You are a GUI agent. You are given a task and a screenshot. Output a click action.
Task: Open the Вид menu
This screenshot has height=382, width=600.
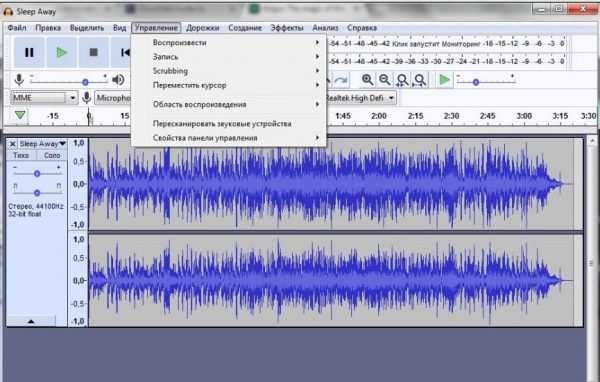tap(119, 28)
